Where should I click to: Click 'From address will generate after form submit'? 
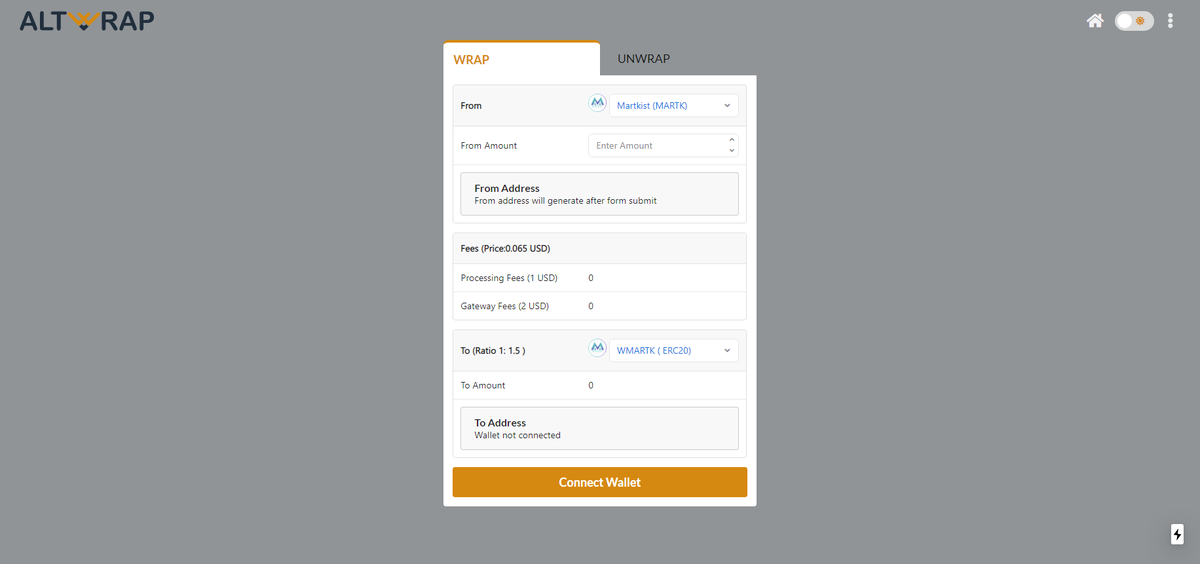(x=565, y=201)
